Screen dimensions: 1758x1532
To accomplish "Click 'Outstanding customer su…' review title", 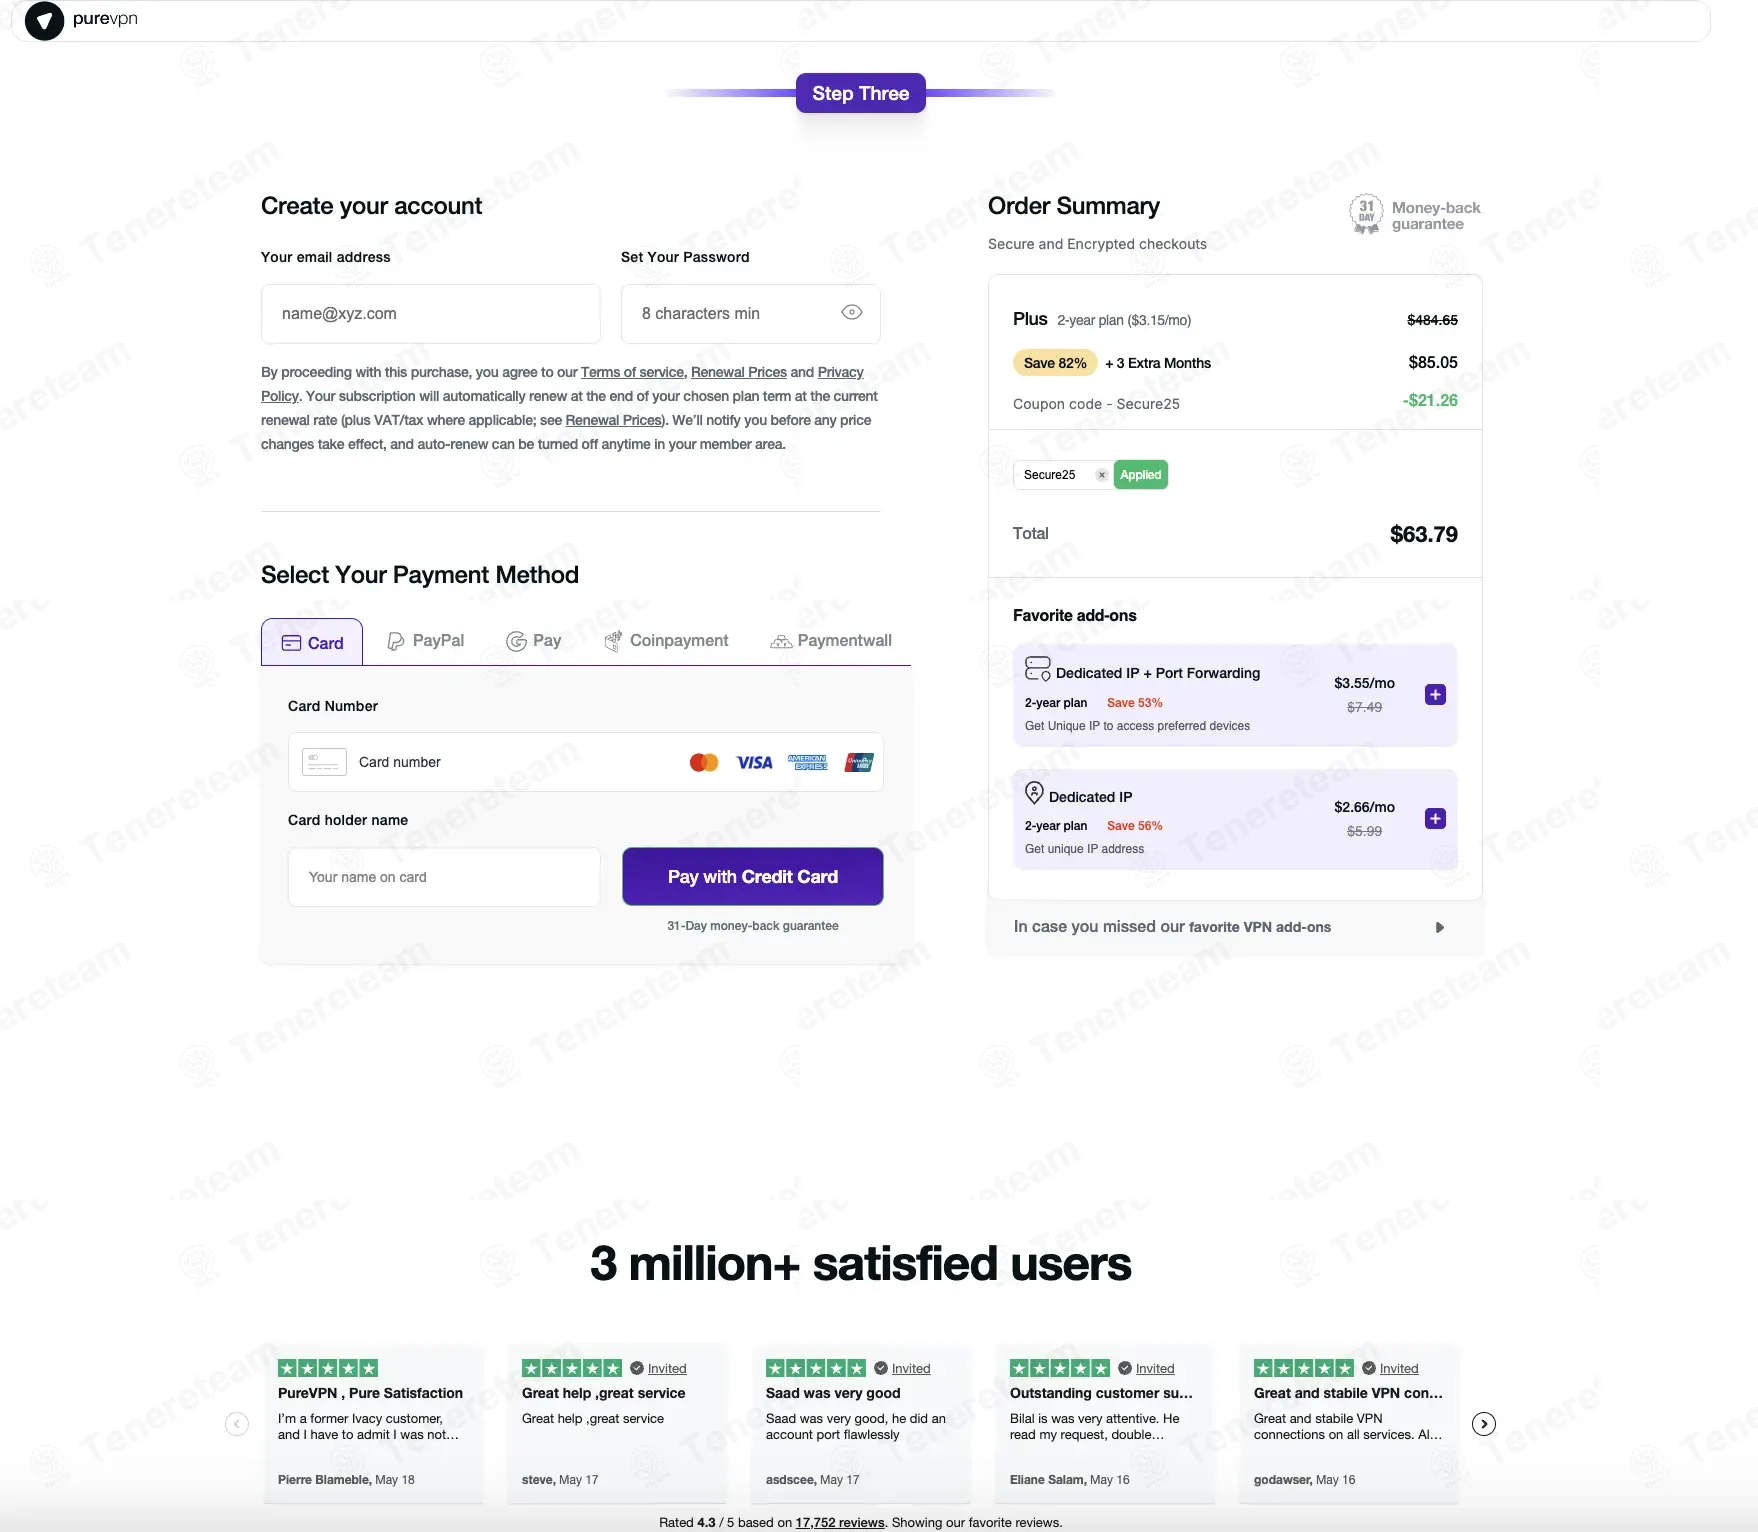I will click(1101, 1394).
